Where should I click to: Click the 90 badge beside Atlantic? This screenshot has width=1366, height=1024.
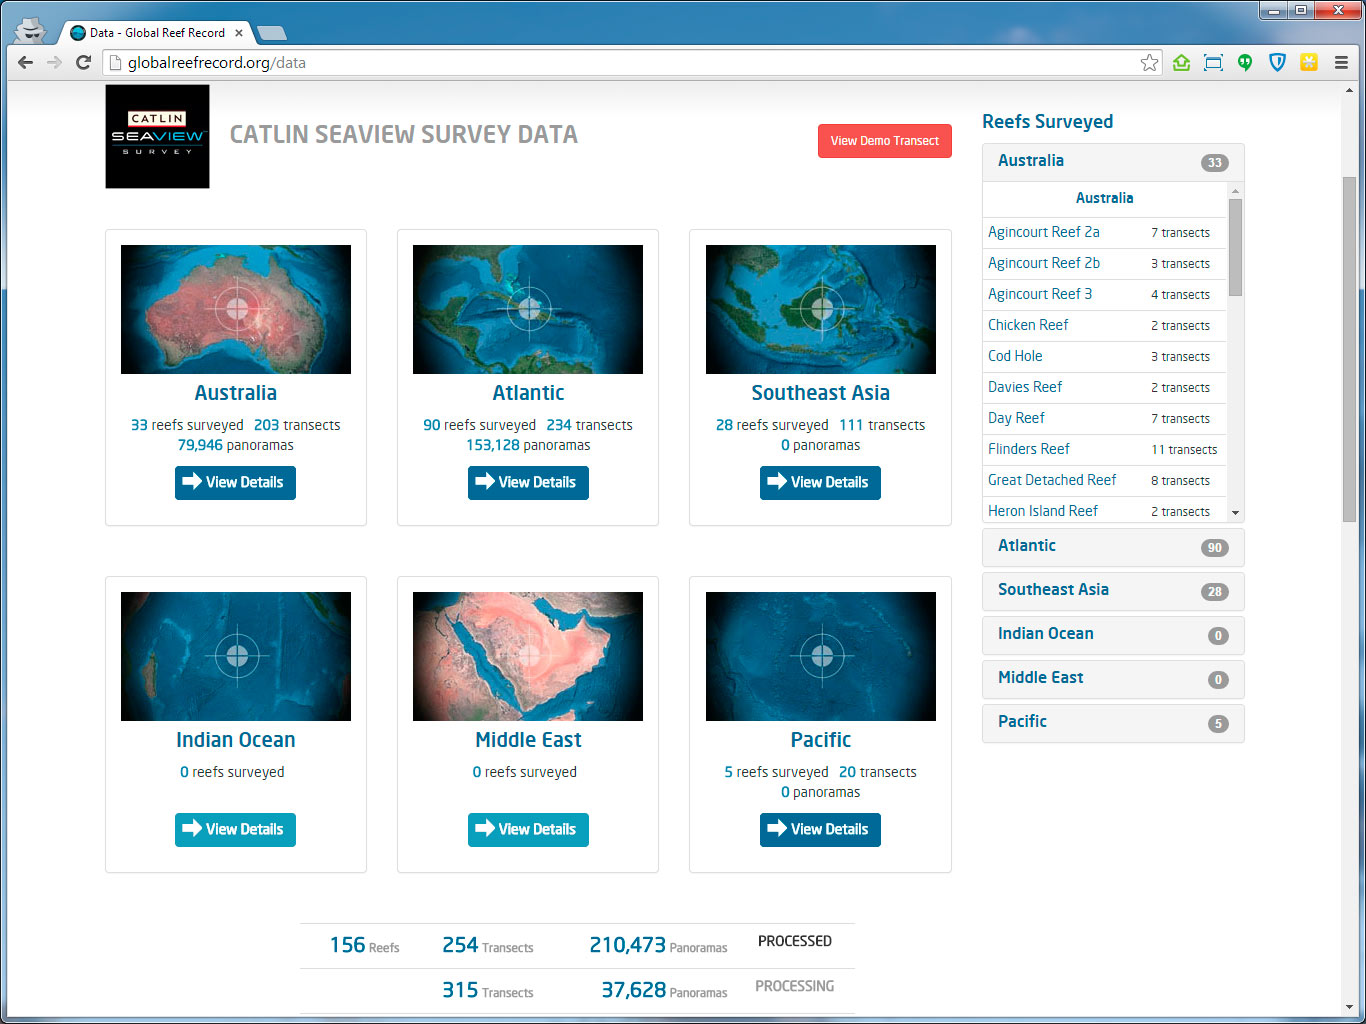point(1214,548)
